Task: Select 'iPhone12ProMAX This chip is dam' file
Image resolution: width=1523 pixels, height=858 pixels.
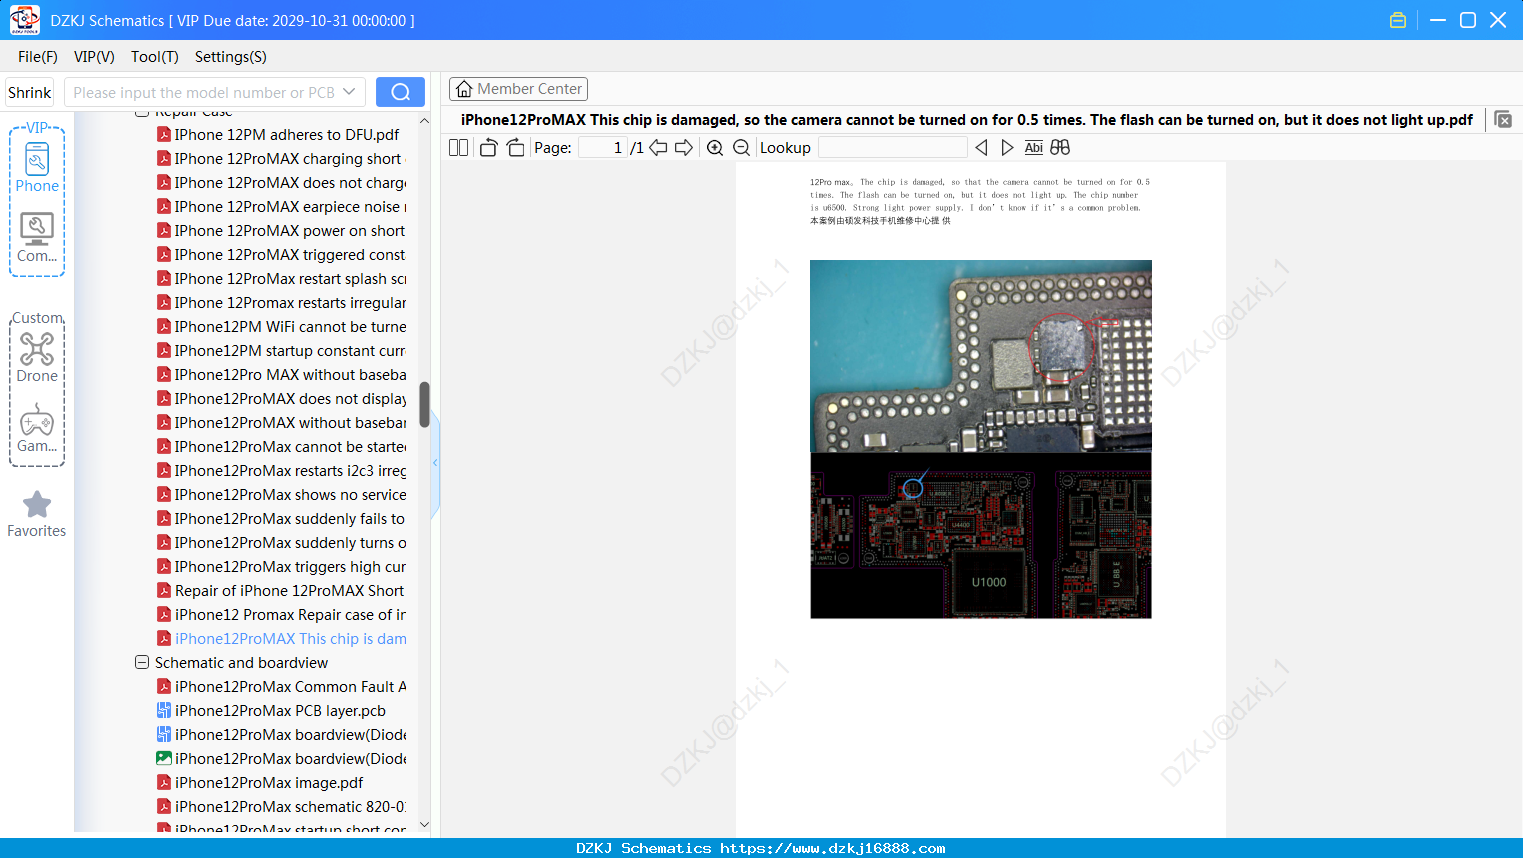Action: [x=281, y=639]
